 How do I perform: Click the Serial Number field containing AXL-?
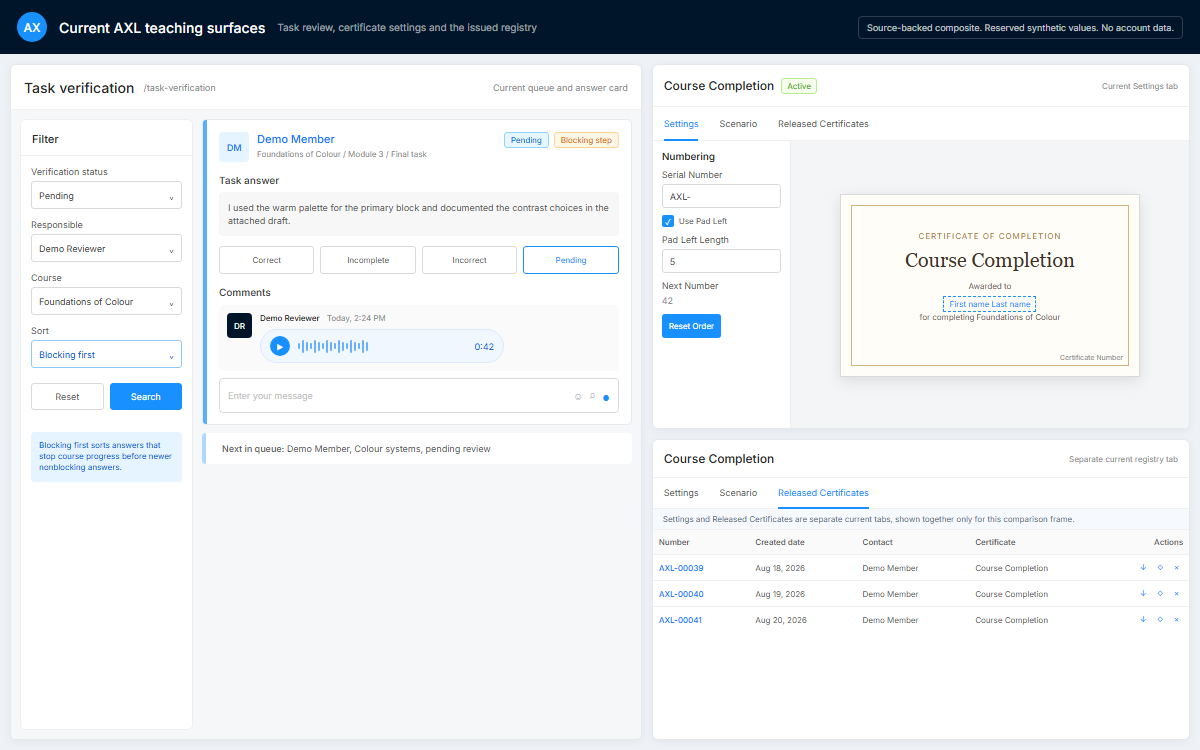721,196
